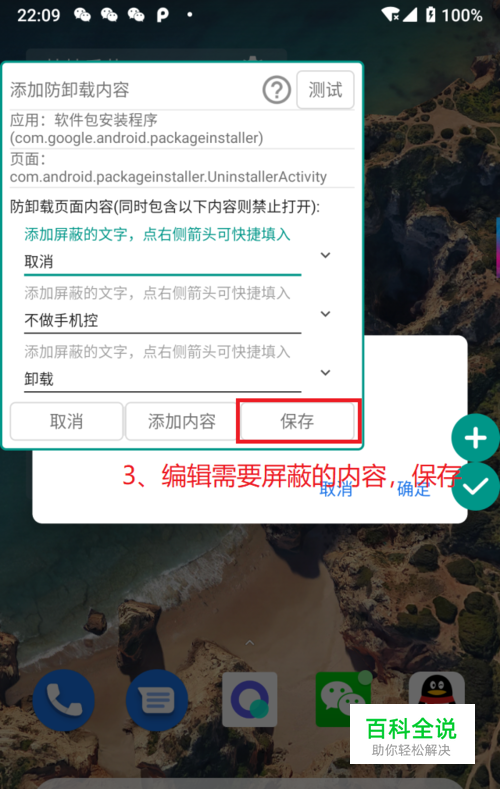Tap the battery indicator in status bar
Image resolution: width=500 pixels, height=789 pixels.
(431, 15)
